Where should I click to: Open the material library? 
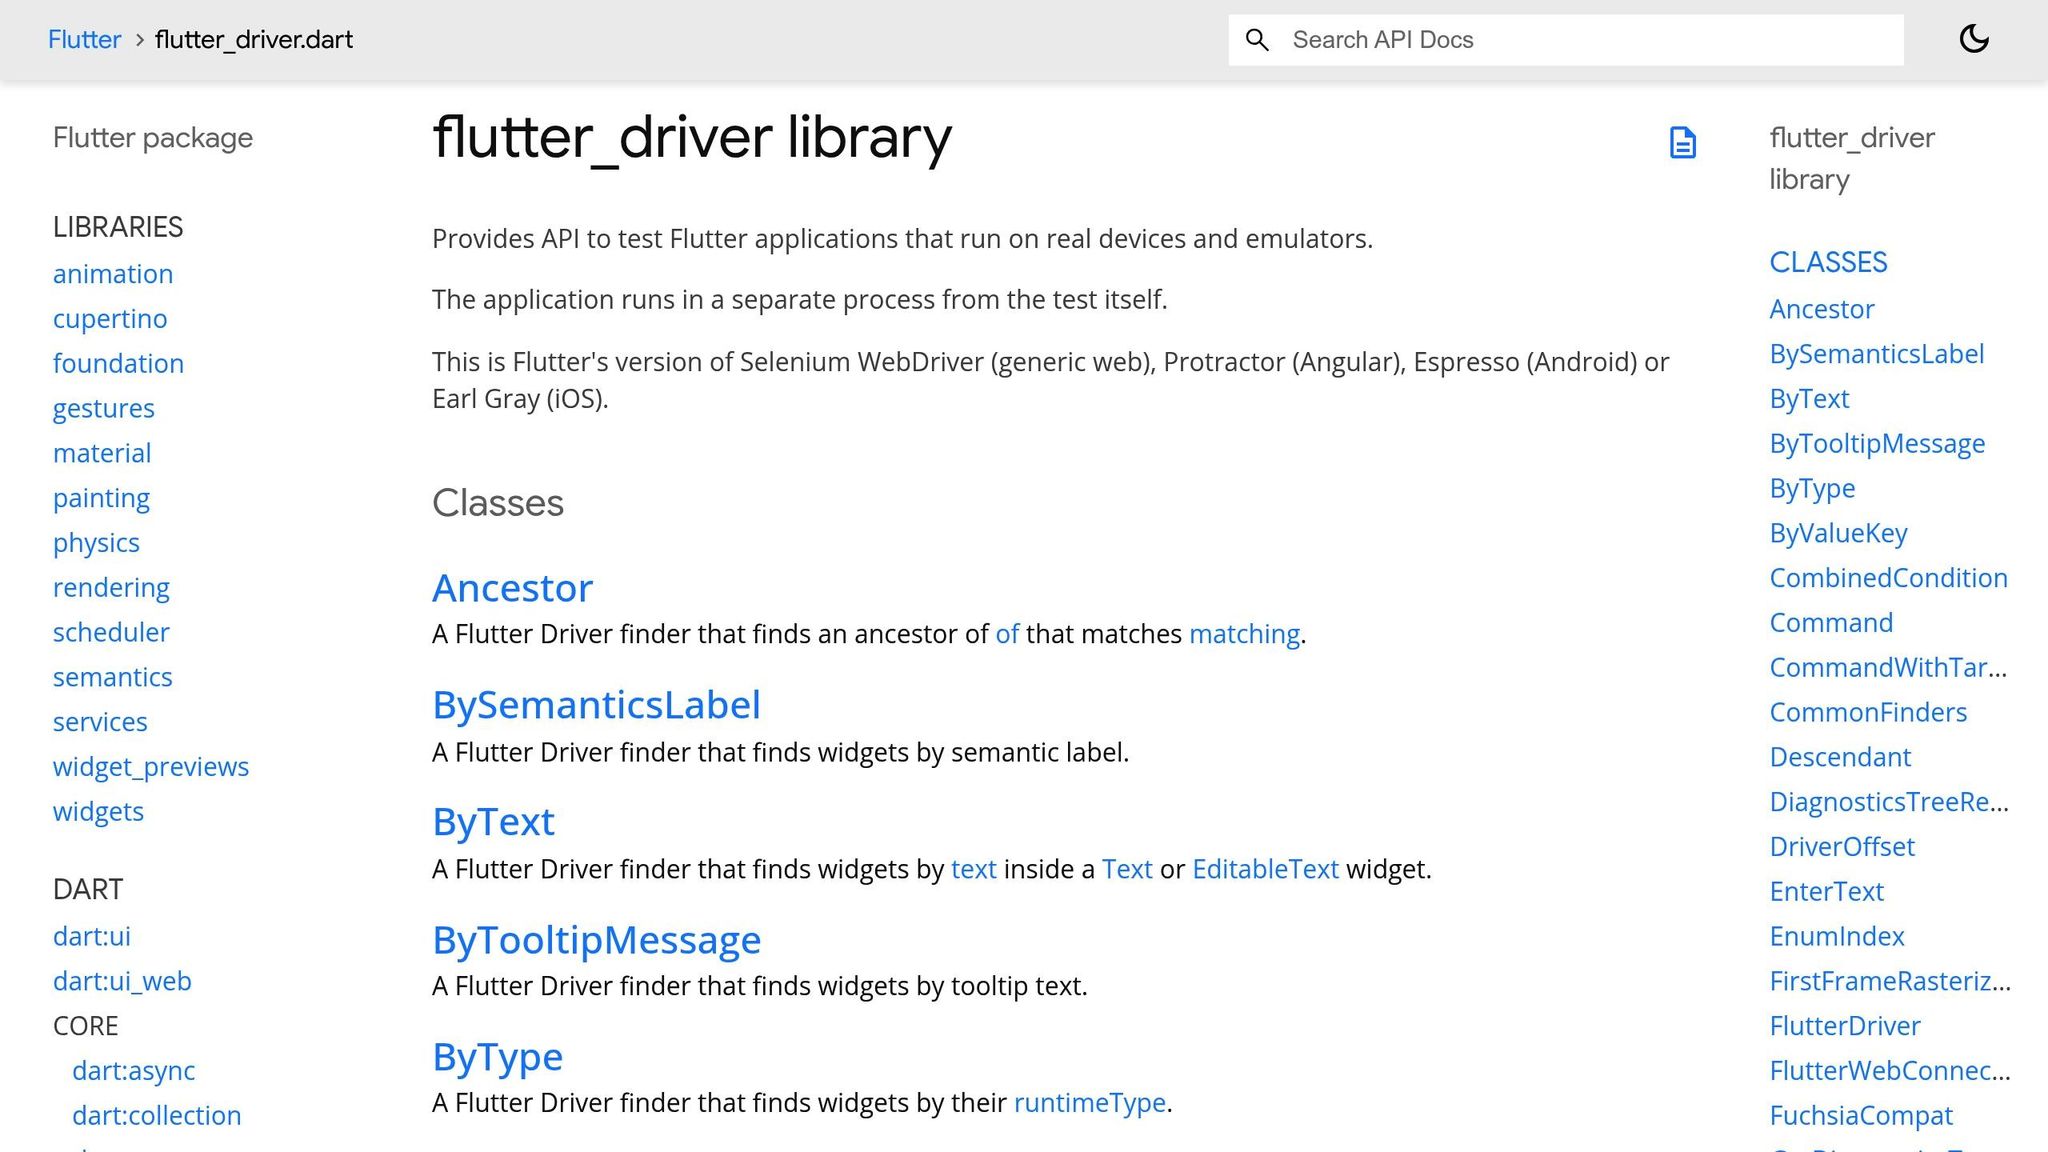tap(101, 452)
